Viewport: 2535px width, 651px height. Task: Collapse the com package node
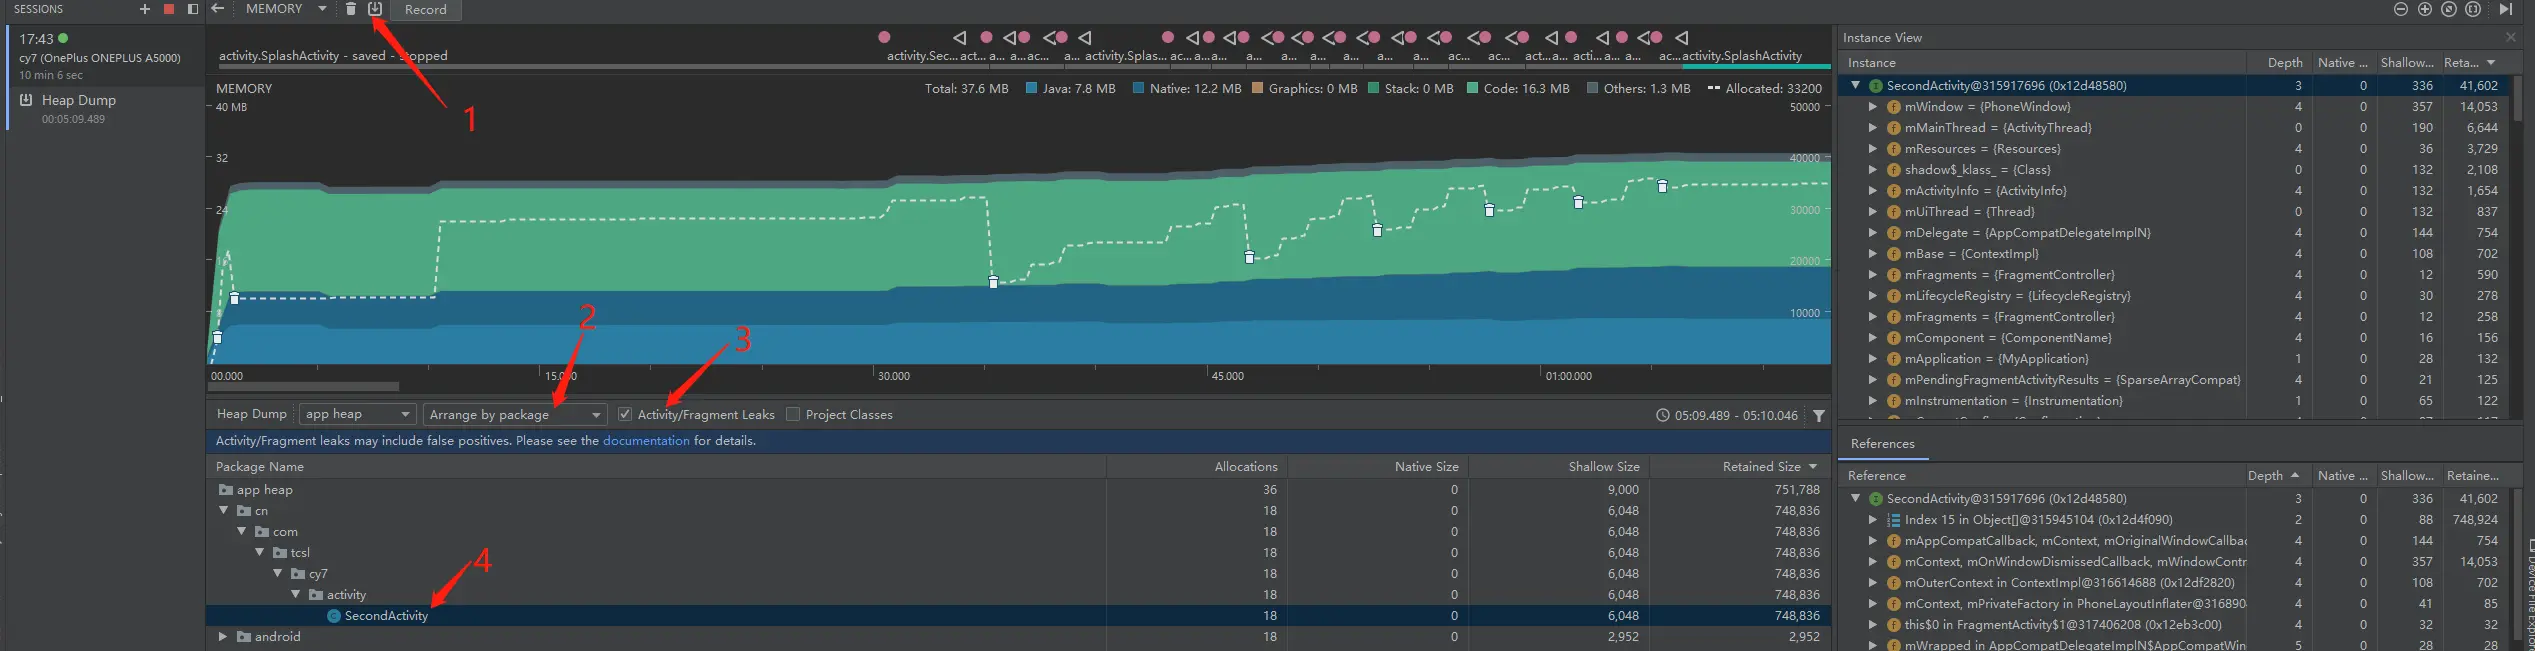coord(242,532)
